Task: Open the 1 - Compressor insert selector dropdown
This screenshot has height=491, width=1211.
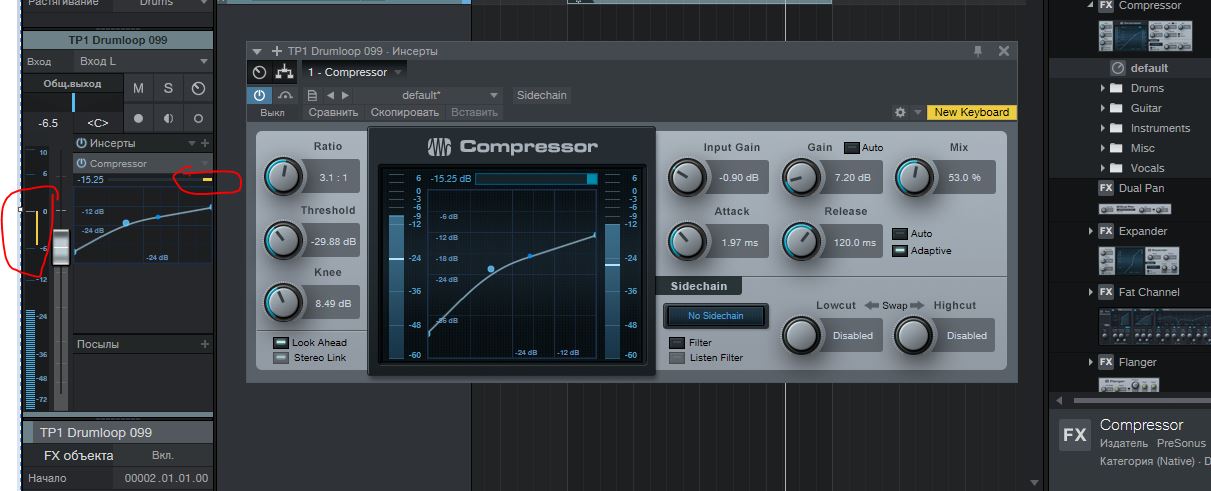Action: (x=354, y=72)
